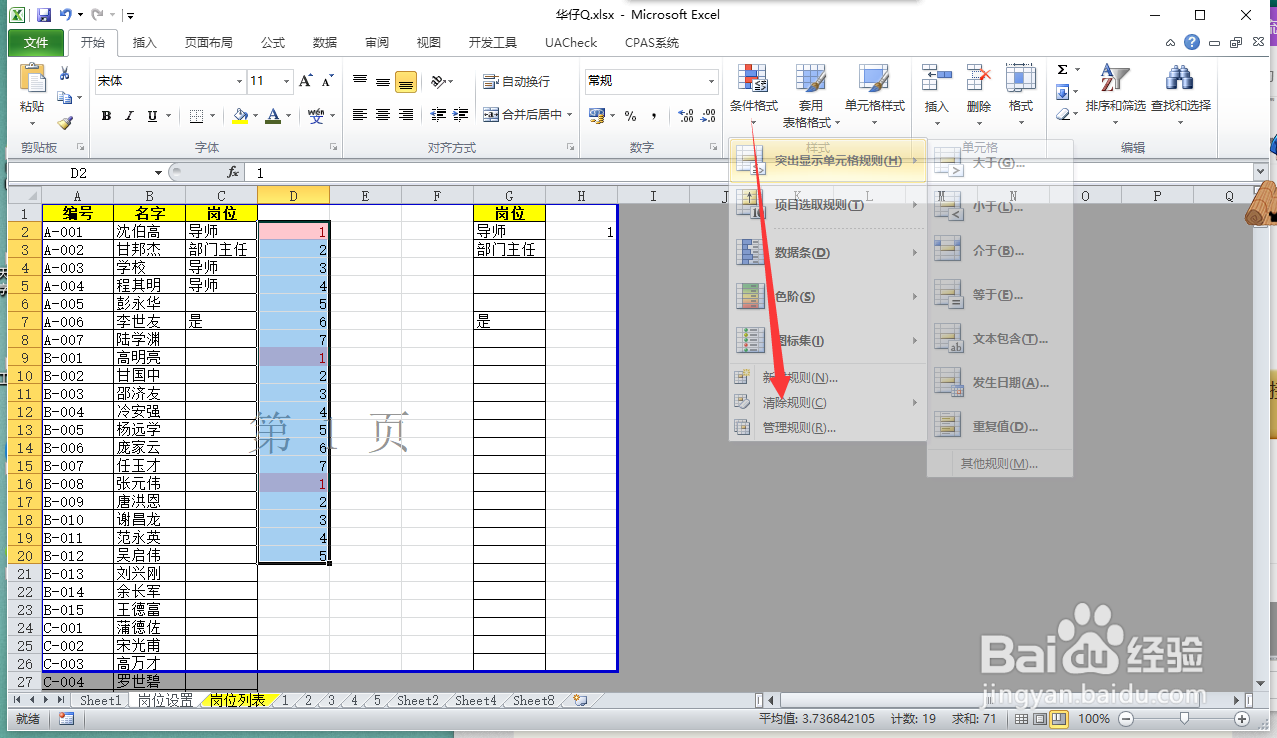Open the 查找和选择 find and select menu
The image size is (1277, 738).
tap(1180, 93)
